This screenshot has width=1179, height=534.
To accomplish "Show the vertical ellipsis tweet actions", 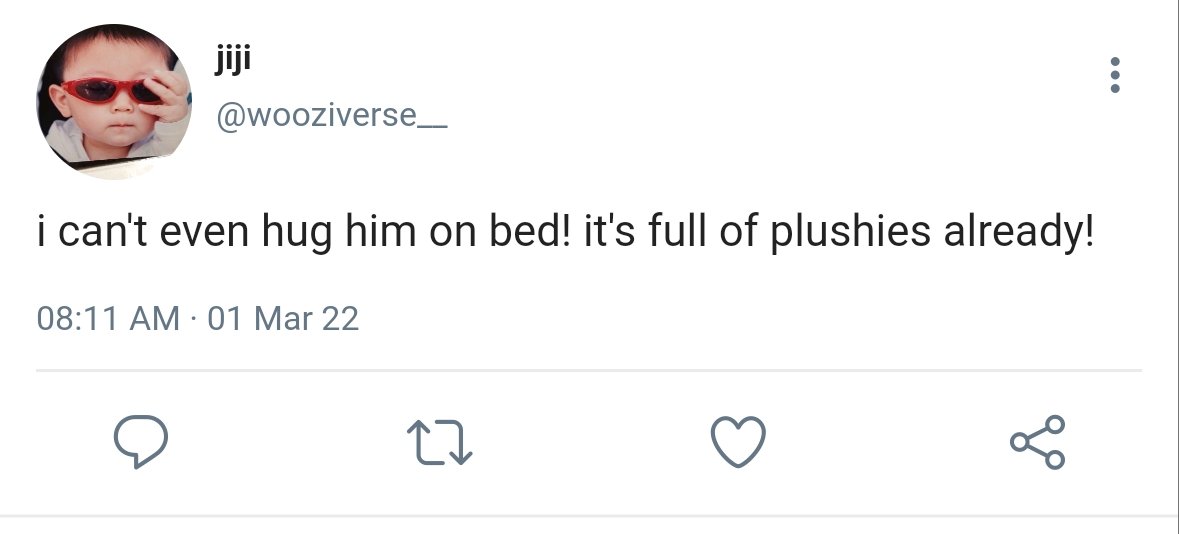I will [x=1115, y=75].
